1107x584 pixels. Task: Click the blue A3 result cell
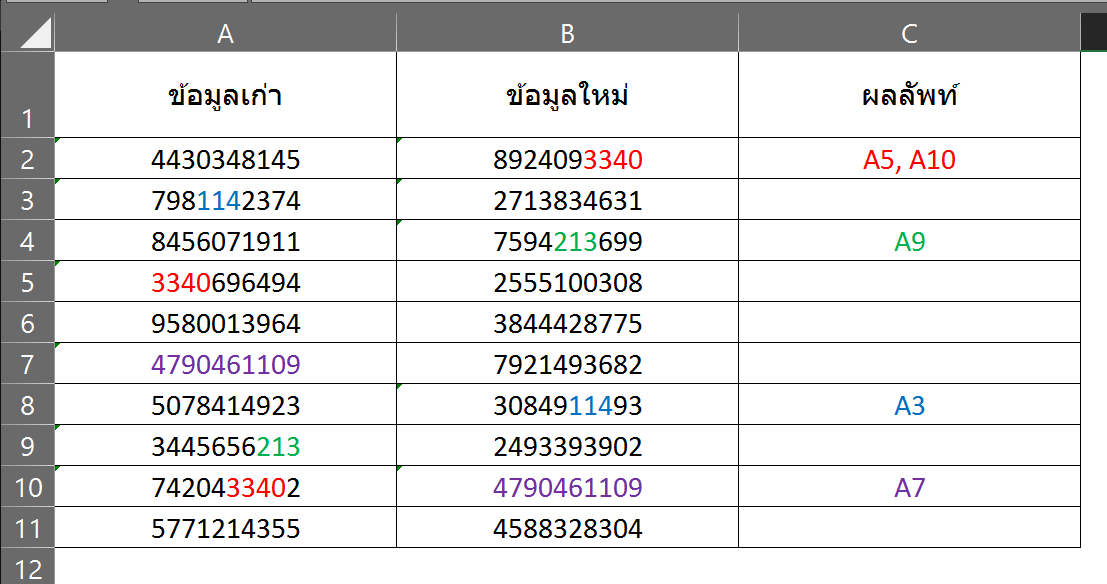(909, 405)
